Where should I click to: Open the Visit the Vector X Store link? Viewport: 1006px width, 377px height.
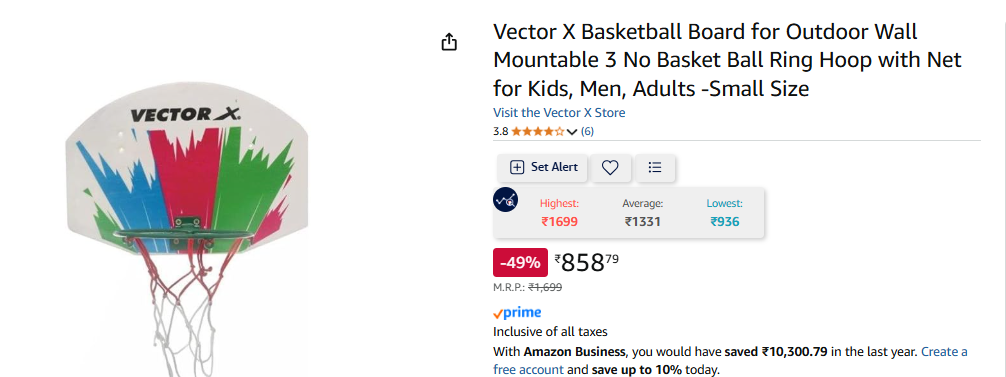pyautogui.click(x=559, y=113)
